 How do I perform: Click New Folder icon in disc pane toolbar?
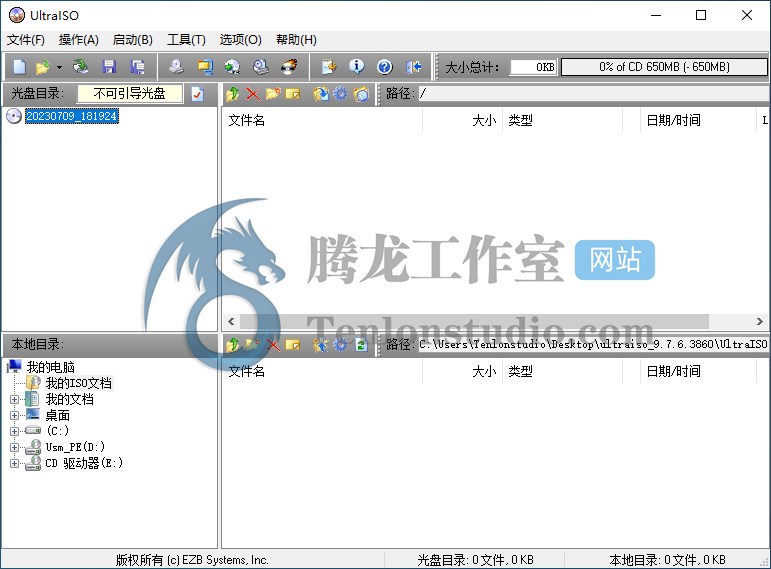(273, 93)
